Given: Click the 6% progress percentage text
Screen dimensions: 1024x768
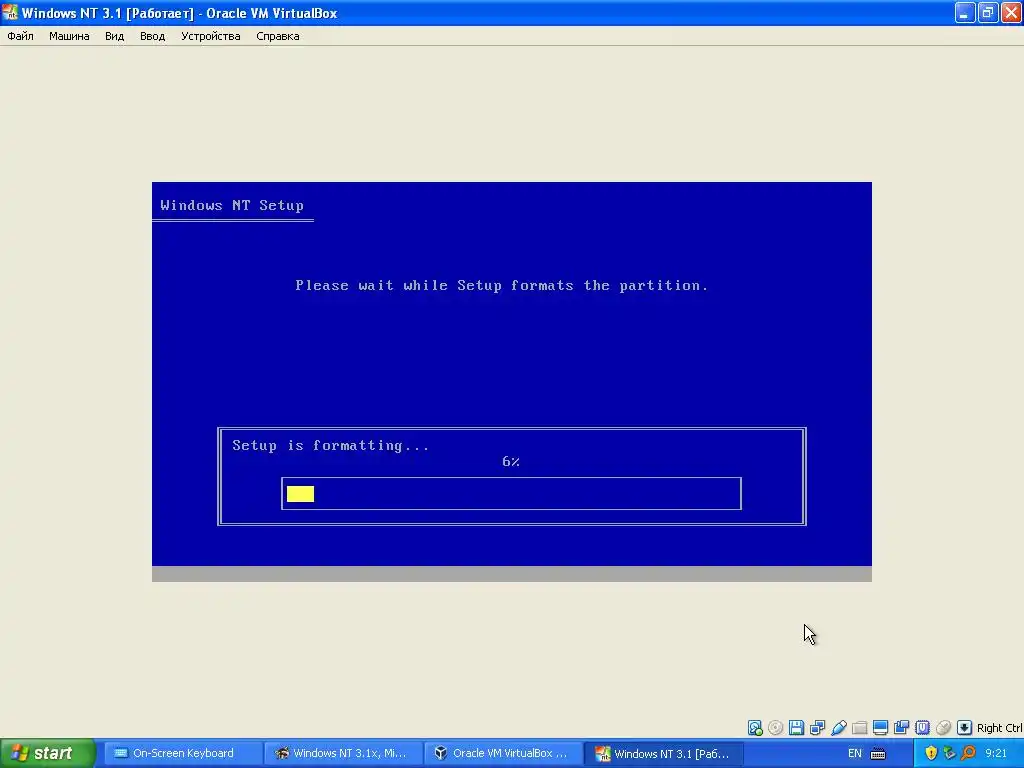Looking at the screenshot, I should tap(511, 462).
